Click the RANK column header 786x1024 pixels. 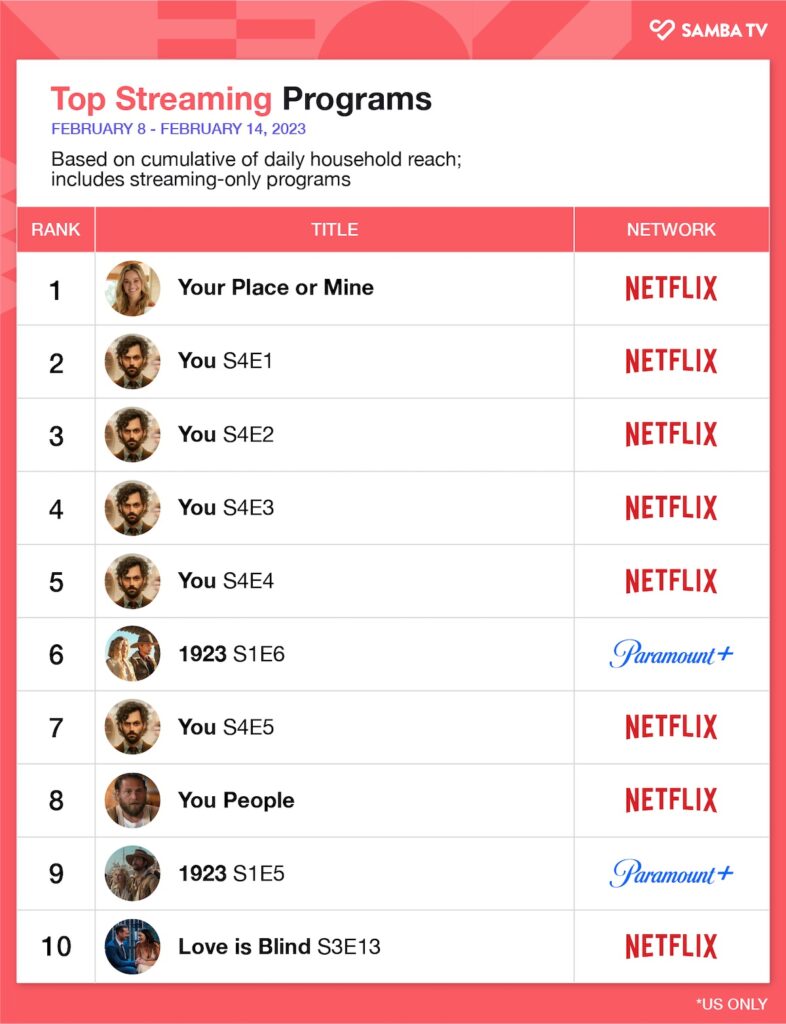click(x=56, y=230)
